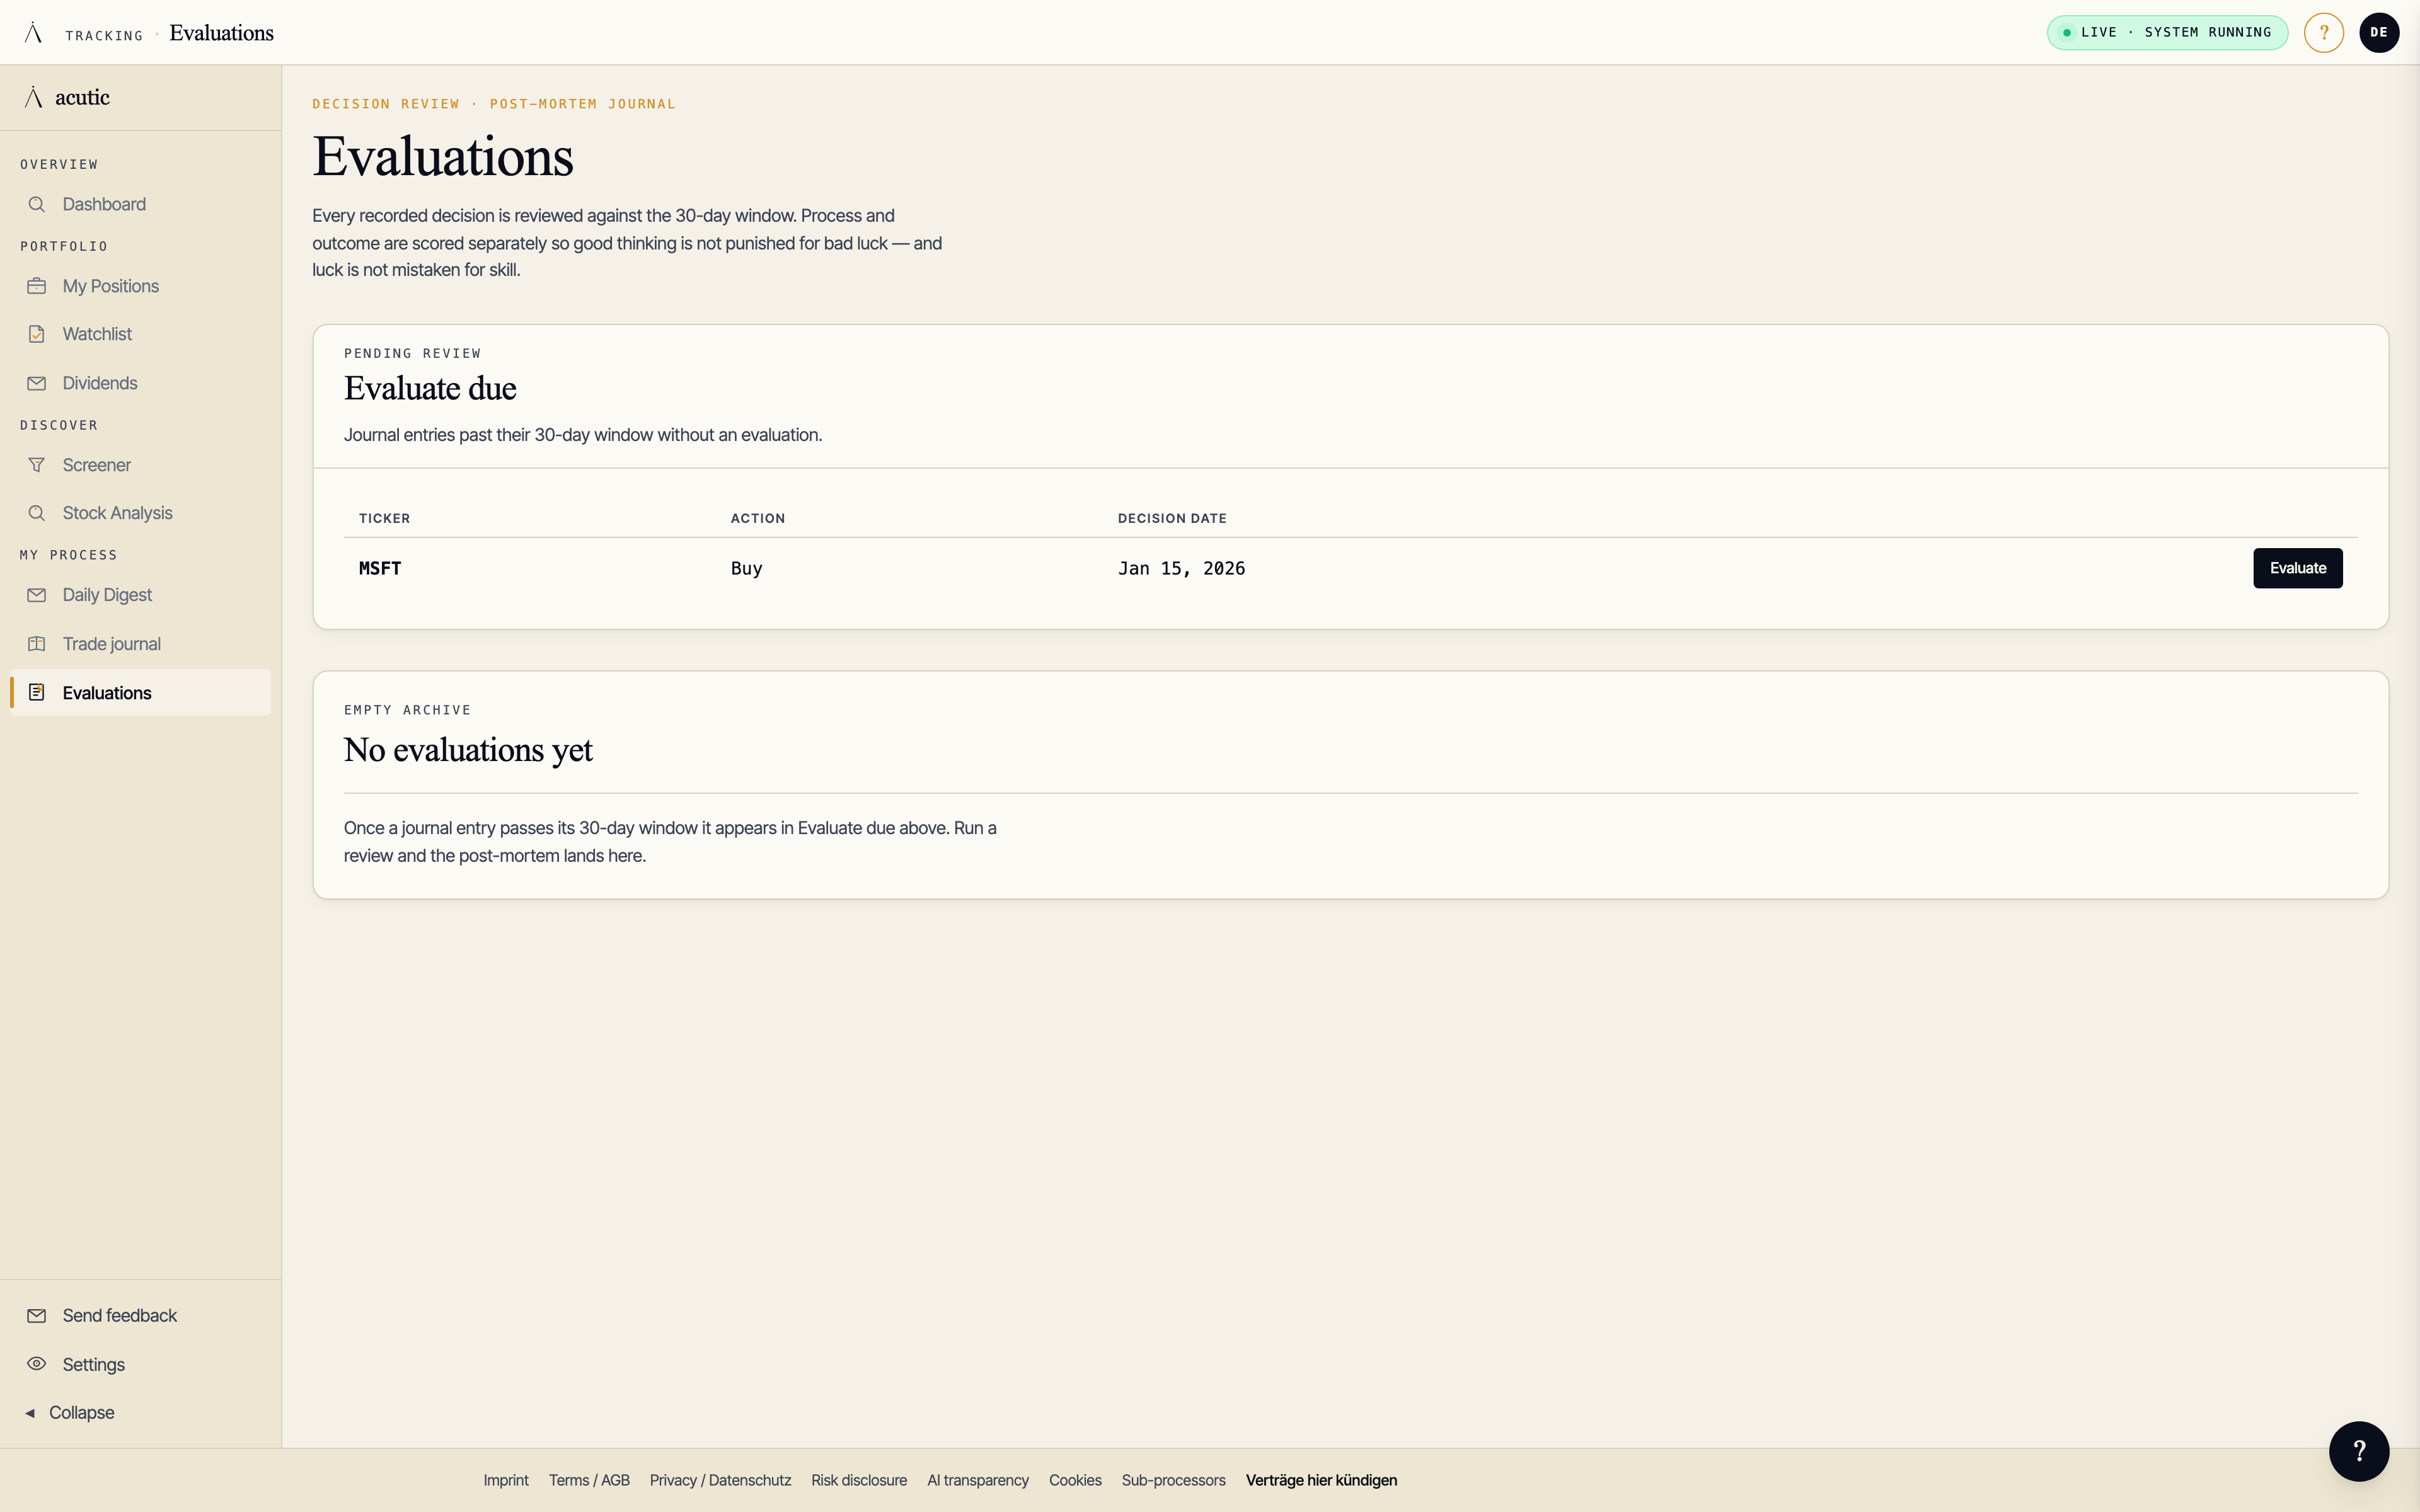
Task: Open the Cookies footer link
Action: (x=1075, y=1480)
